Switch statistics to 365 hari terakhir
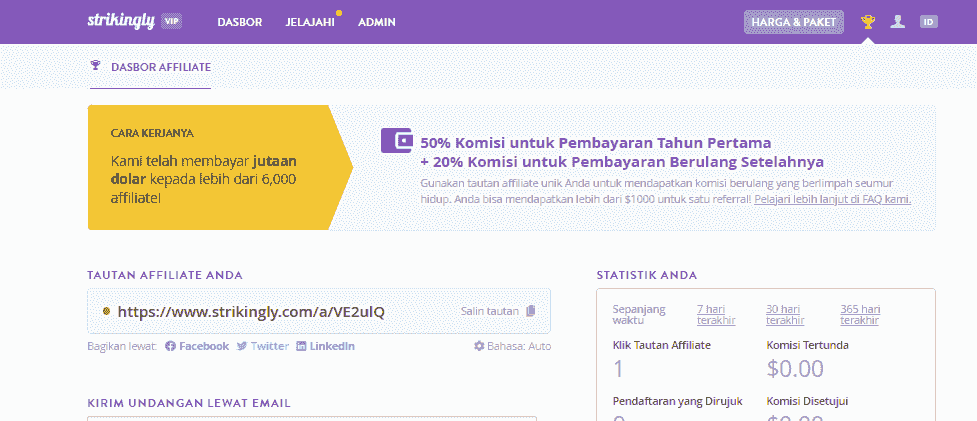This screenshot has width=977, height=421. (860, 315)
